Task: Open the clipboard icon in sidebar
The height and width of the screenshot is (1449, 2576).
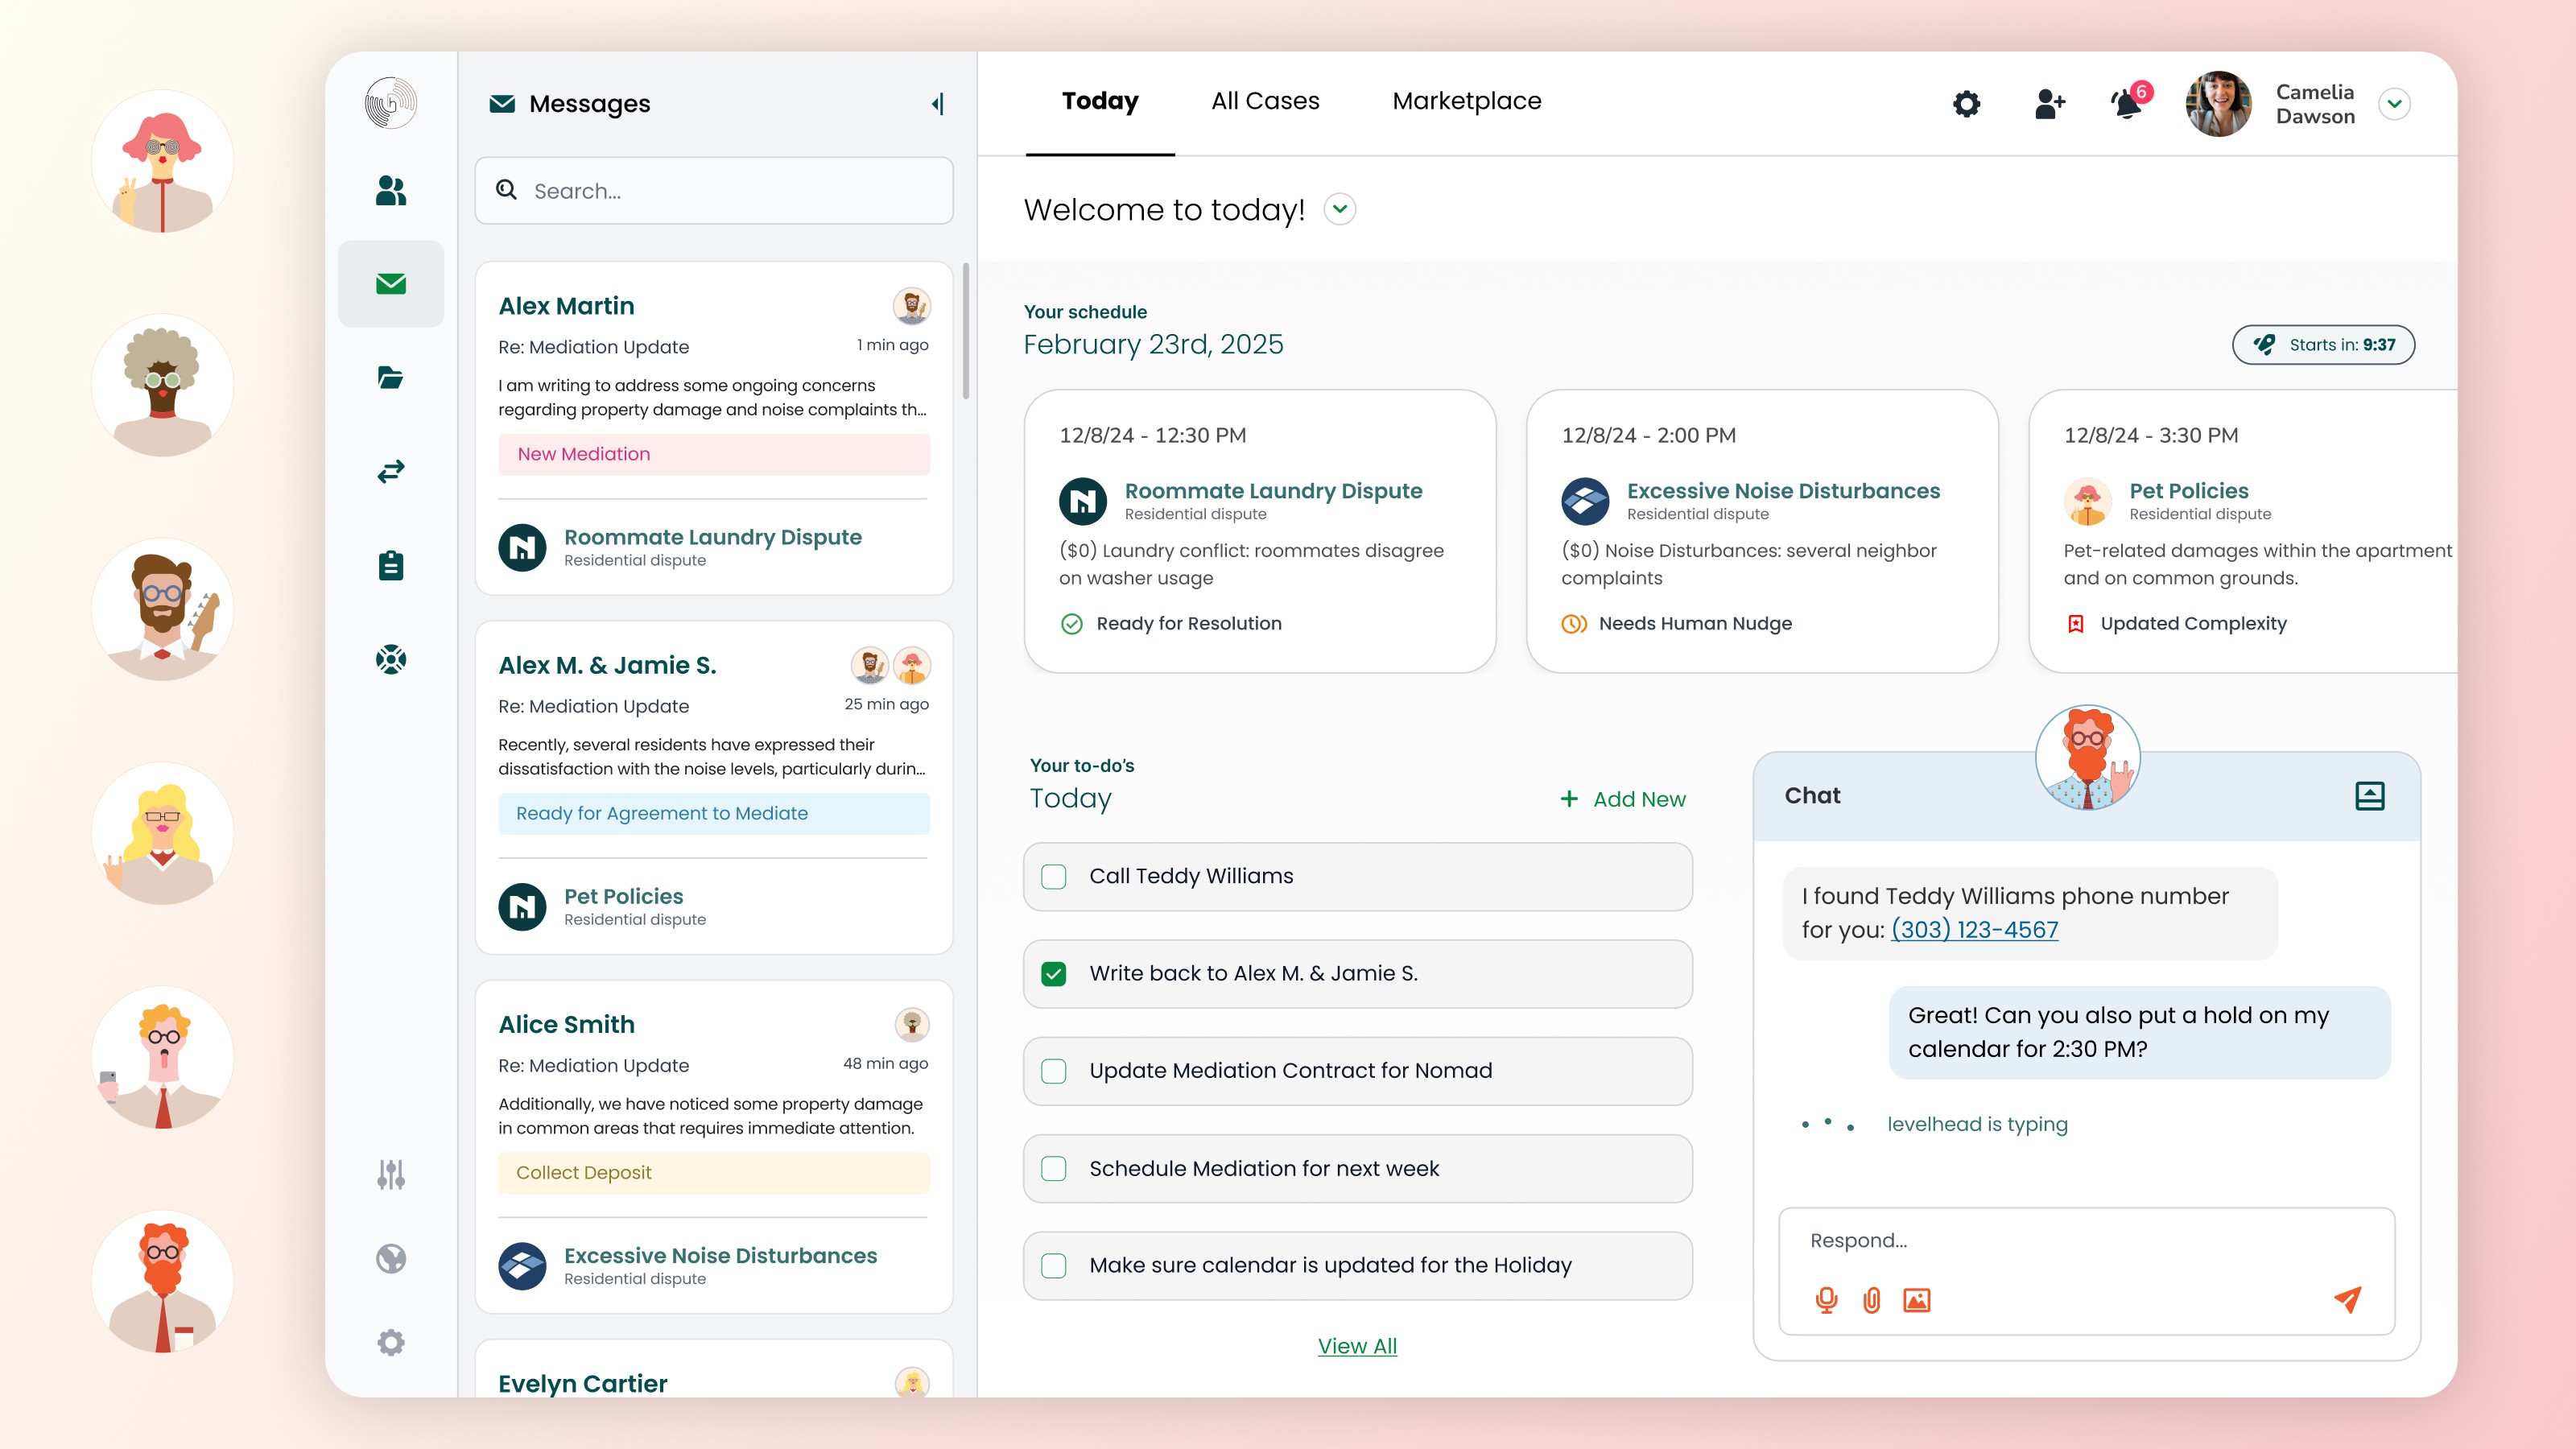Action: (391, 565)
